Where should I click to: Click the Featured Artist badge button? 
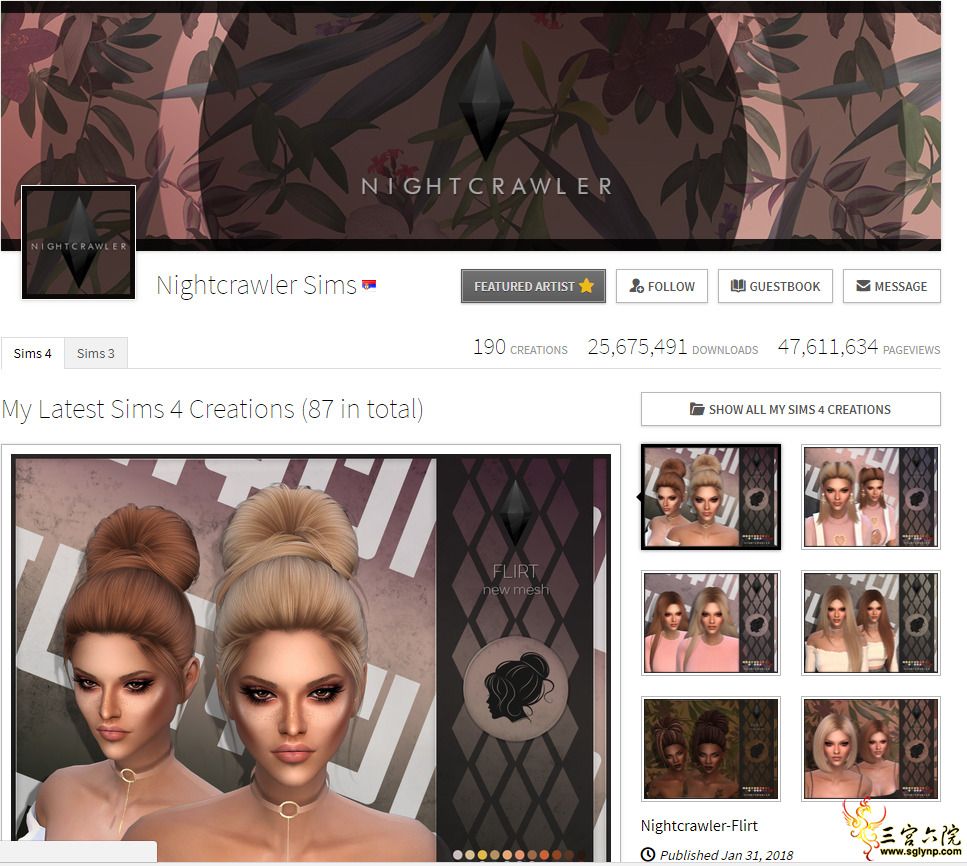tap(533, 286)
